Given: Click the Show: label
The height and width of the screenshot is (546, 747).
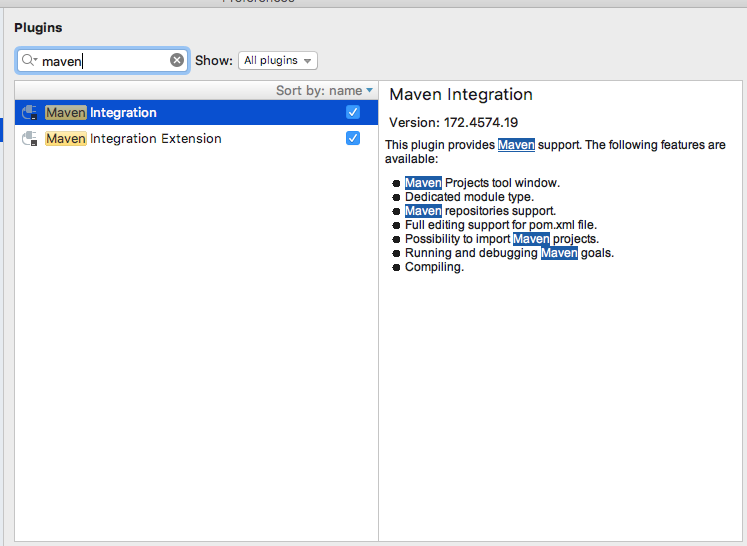Looking at the screenshot, I should [214, 61].
